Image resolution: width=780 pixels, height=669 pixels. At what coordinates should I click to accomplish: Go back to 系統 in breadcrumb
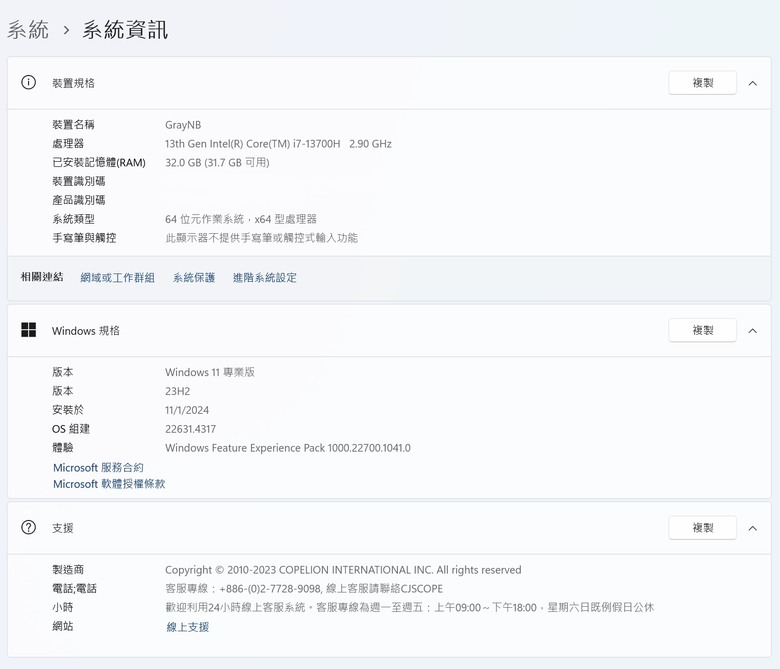click(28, 30)
